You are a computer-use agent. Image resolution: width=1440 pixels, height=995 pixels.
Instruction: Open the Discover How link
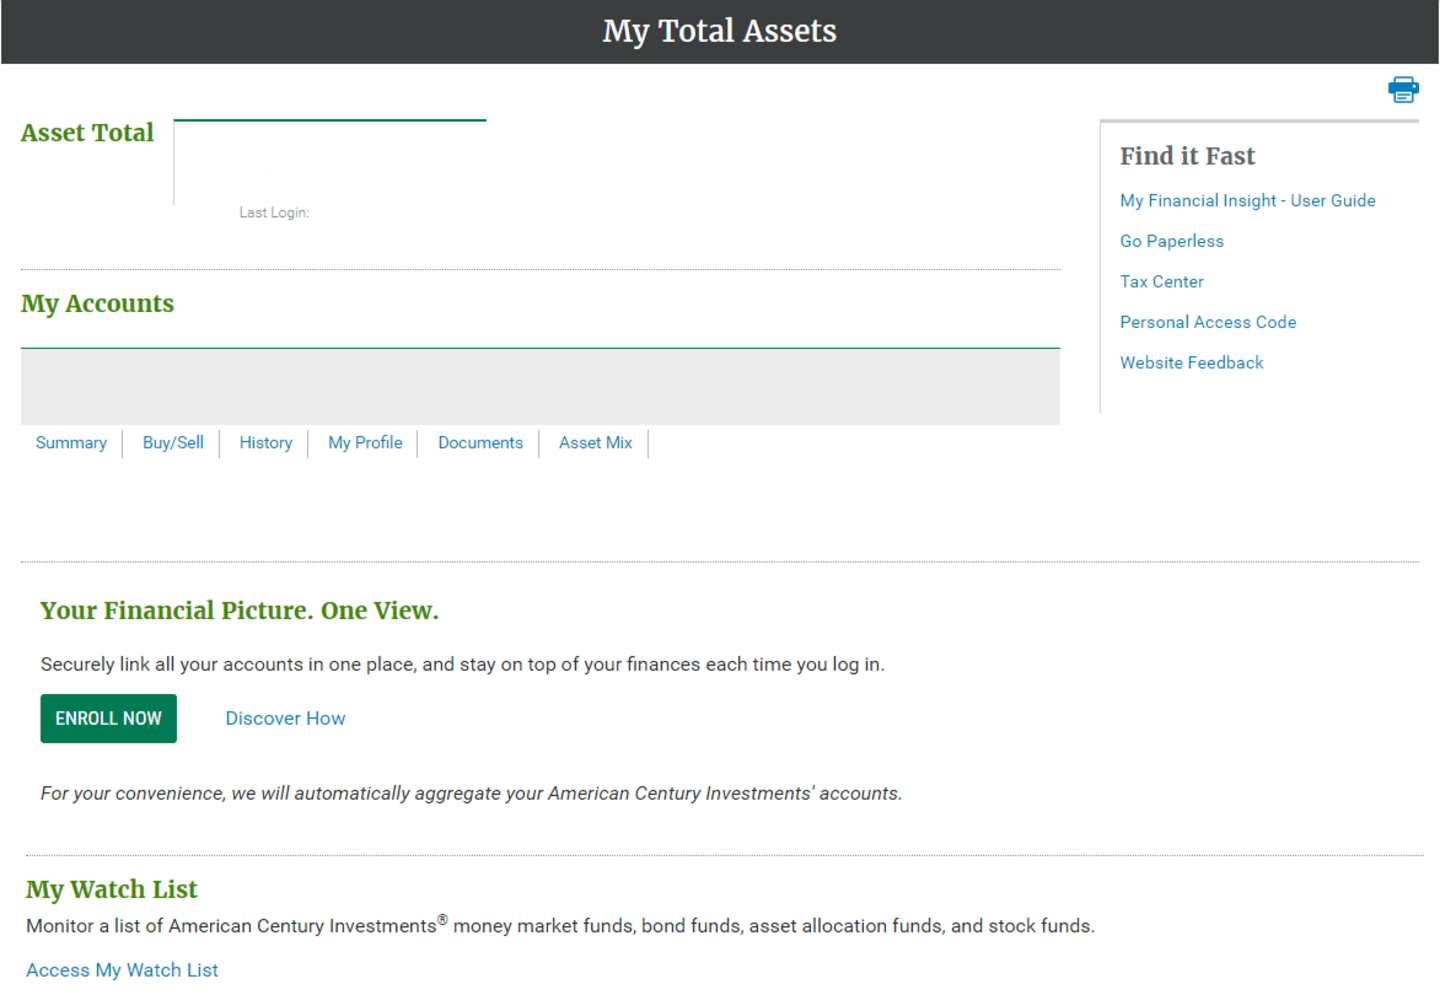click(x=285, y=718)
